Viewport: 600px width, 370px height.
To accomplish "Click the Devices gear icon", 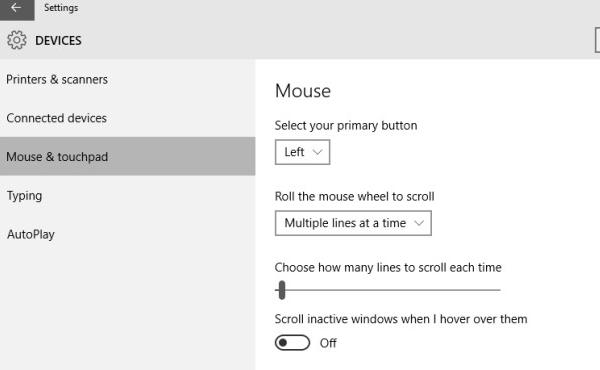I will tap(16, 40).
